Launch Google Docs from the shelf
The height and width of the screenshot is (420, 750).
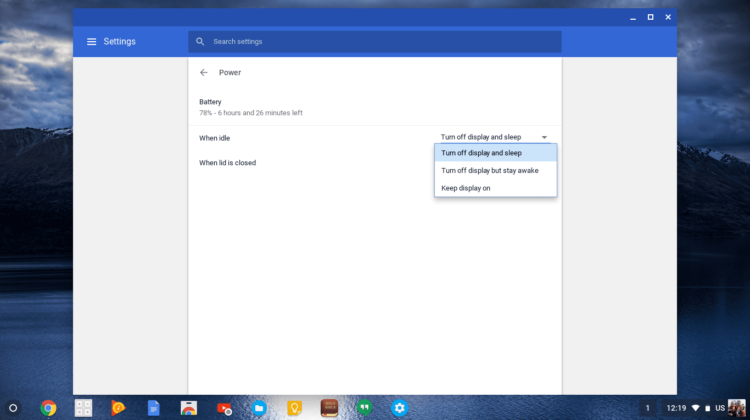153,407
